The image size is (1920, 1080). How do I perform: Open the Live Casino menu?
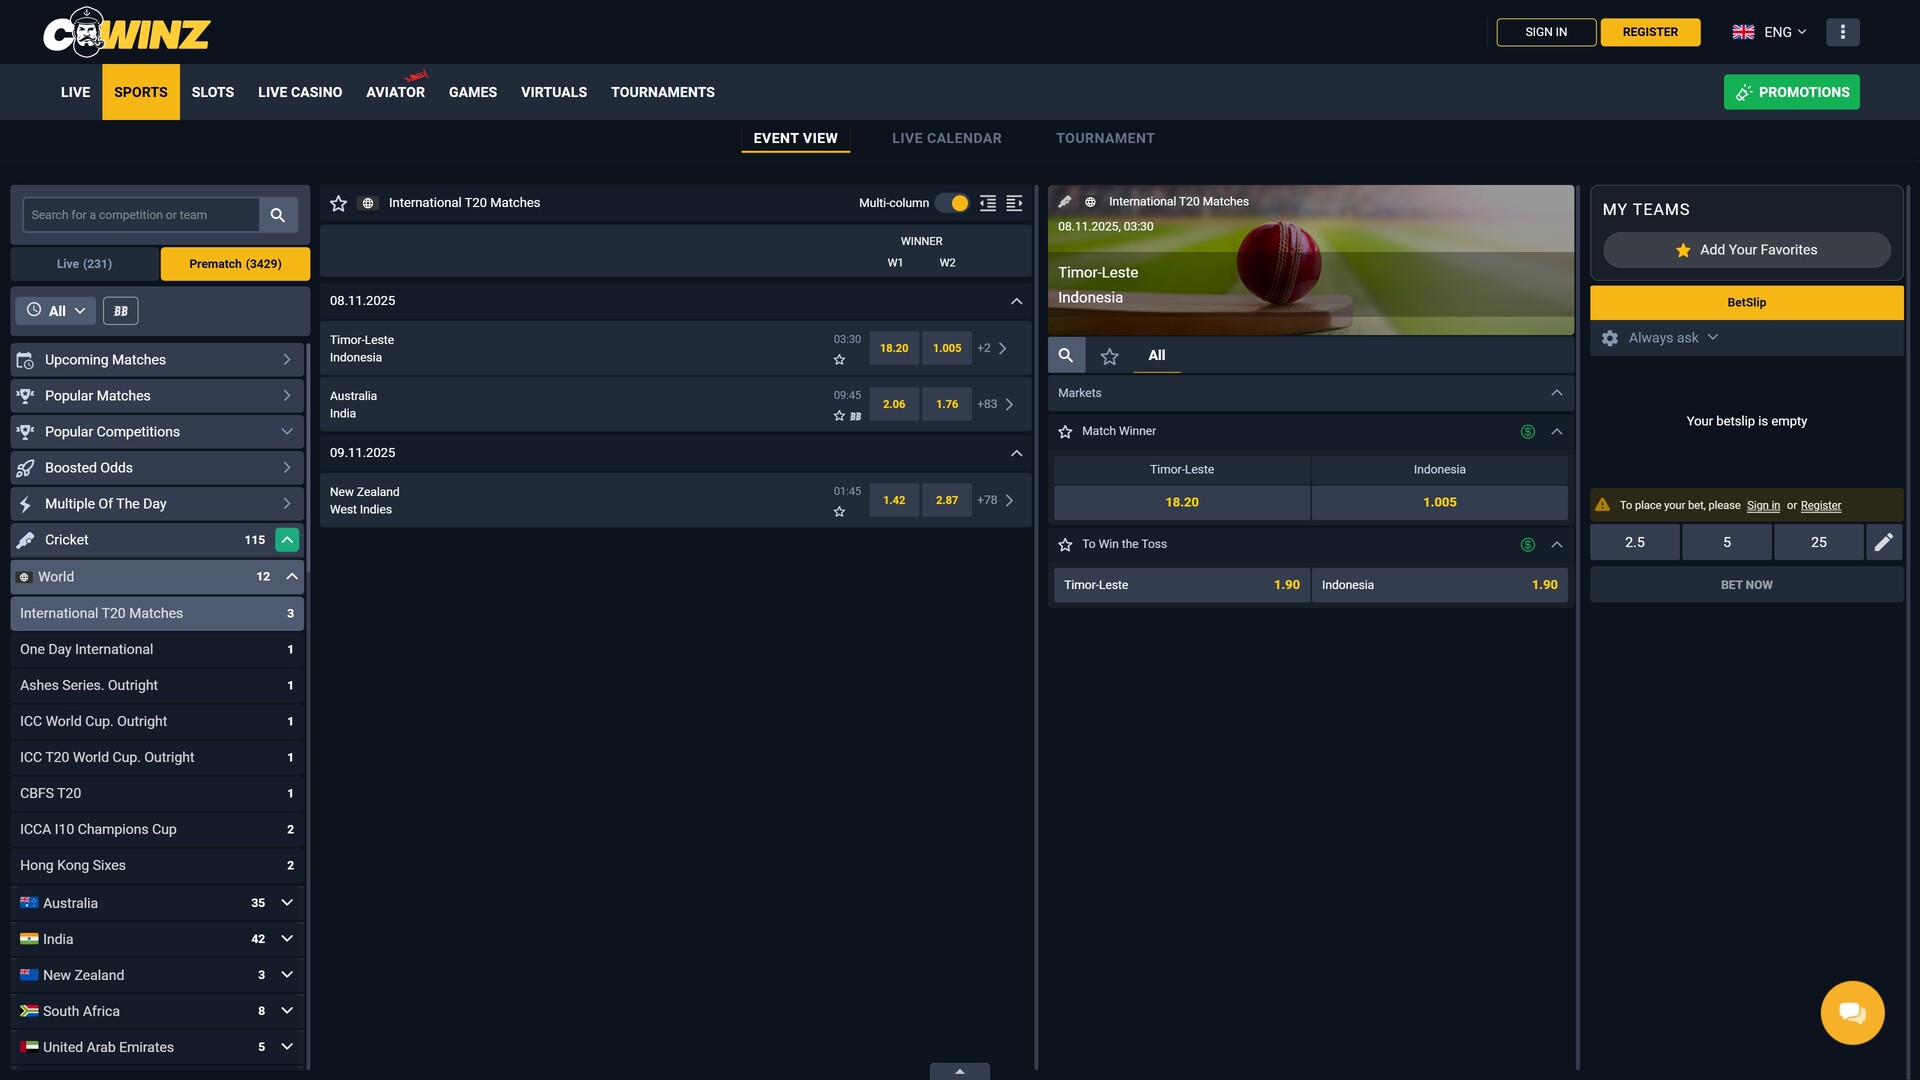pos(300,92)
